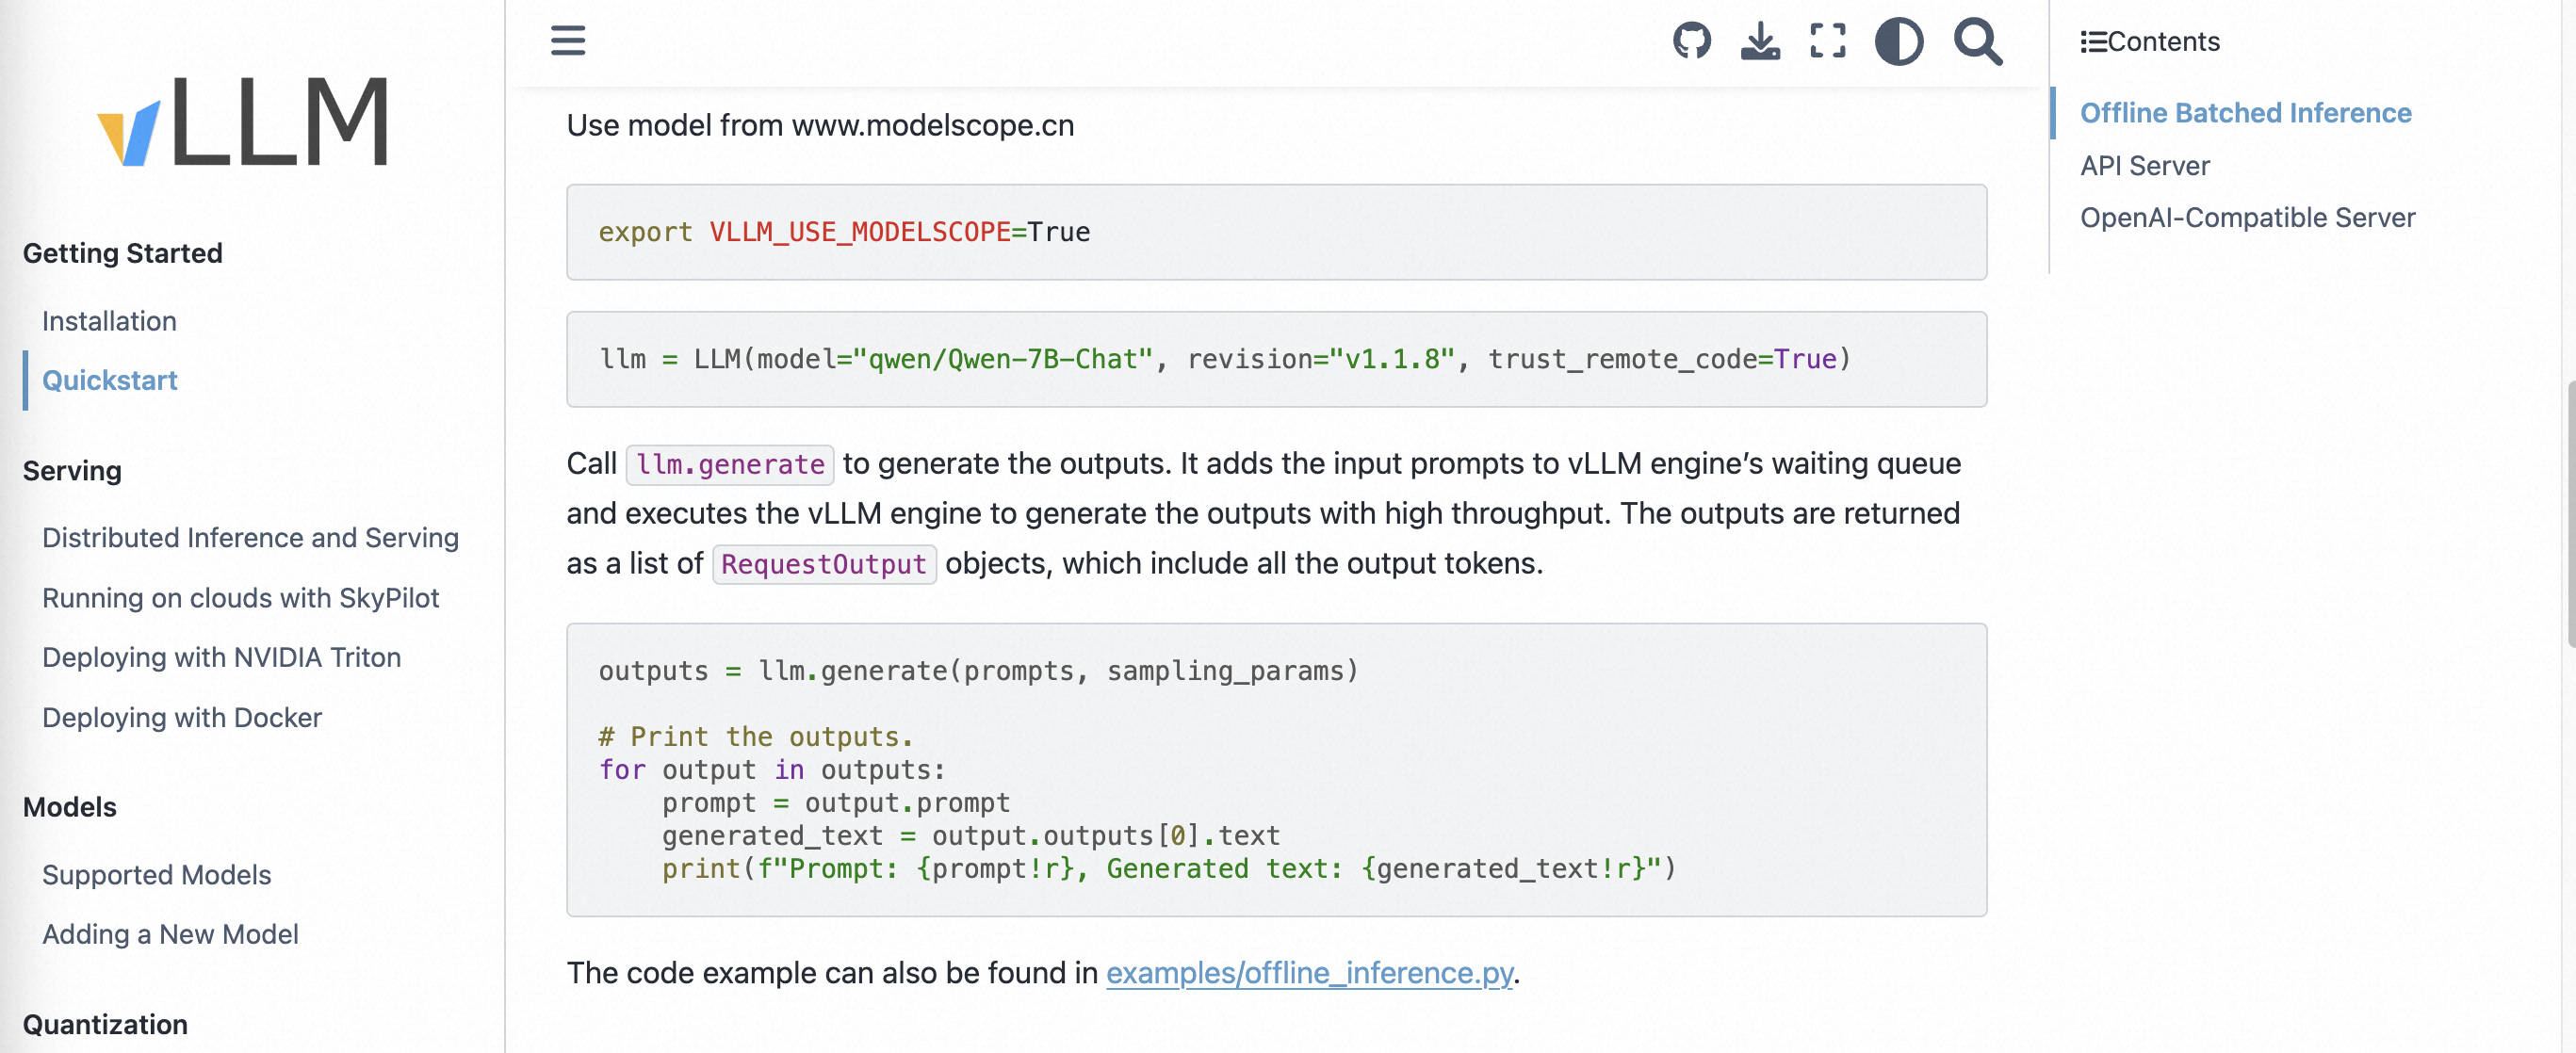Open examples/offline_inference.py link
This screenshot has width=2576, height=1053.
coord(1309,973)
